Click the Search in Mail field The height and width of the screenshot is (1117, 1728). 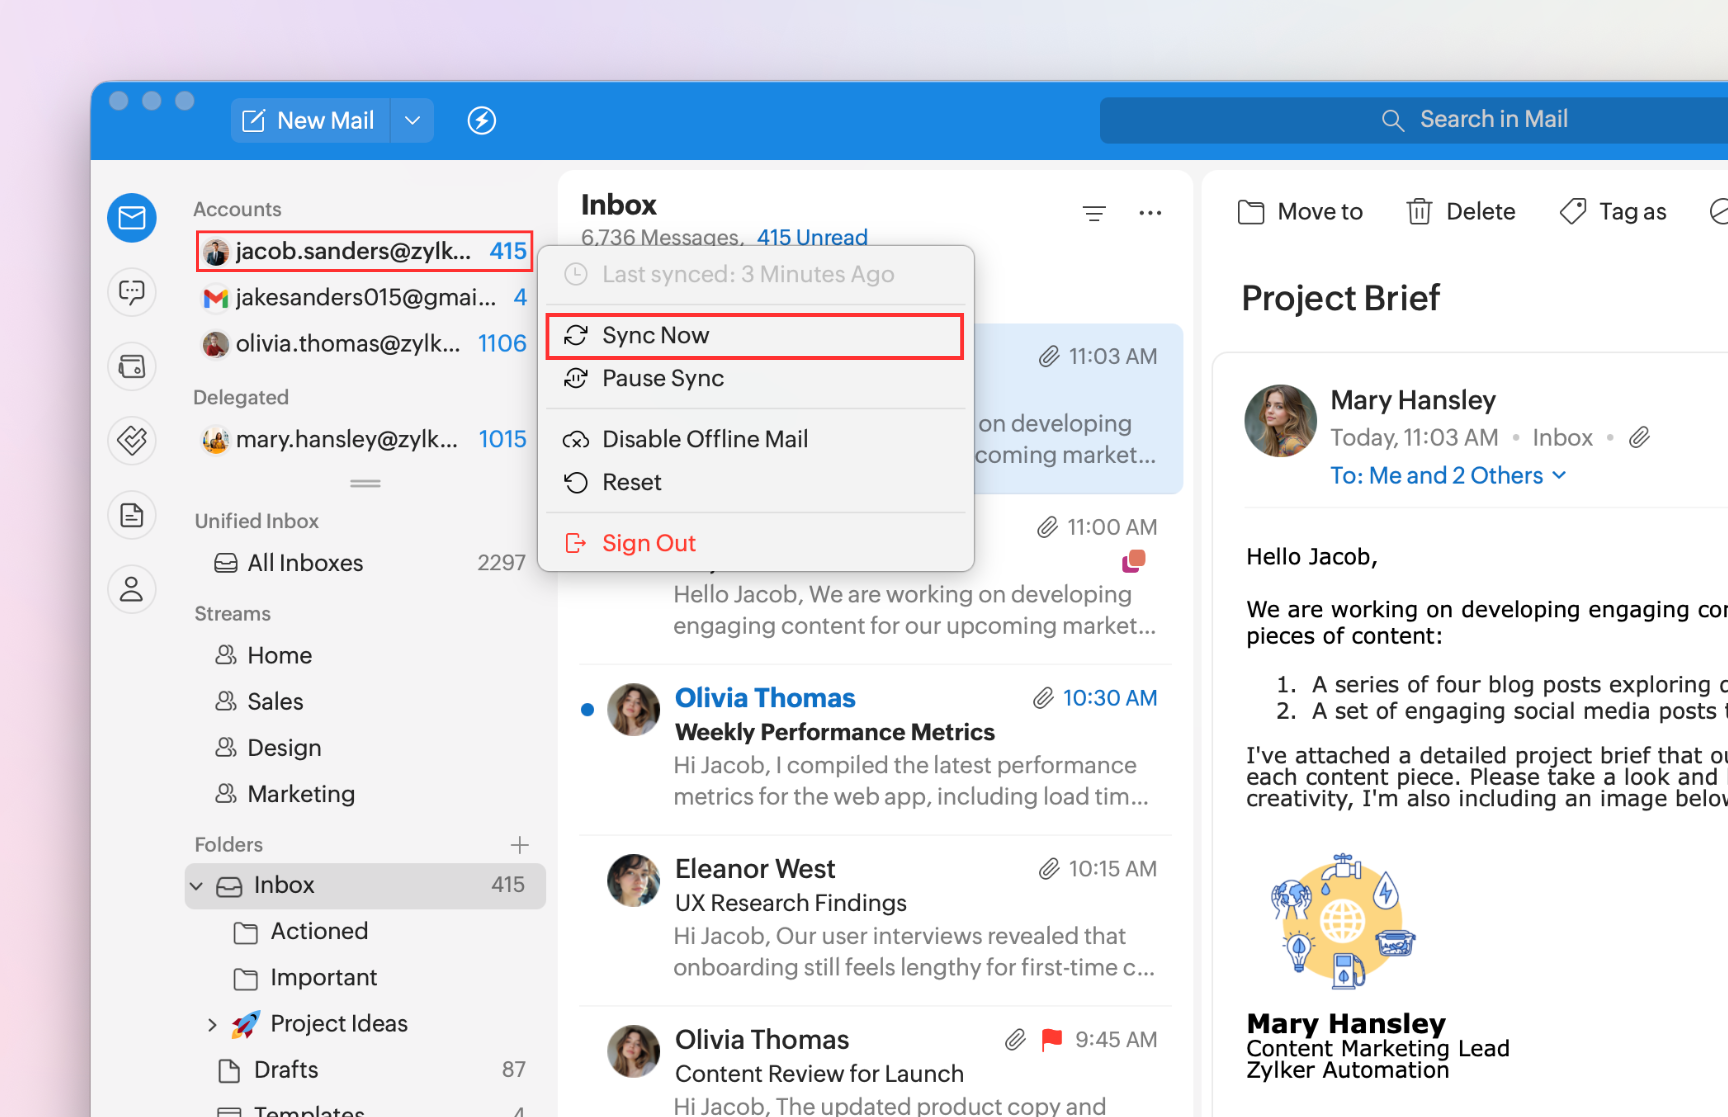point(1493,120)
